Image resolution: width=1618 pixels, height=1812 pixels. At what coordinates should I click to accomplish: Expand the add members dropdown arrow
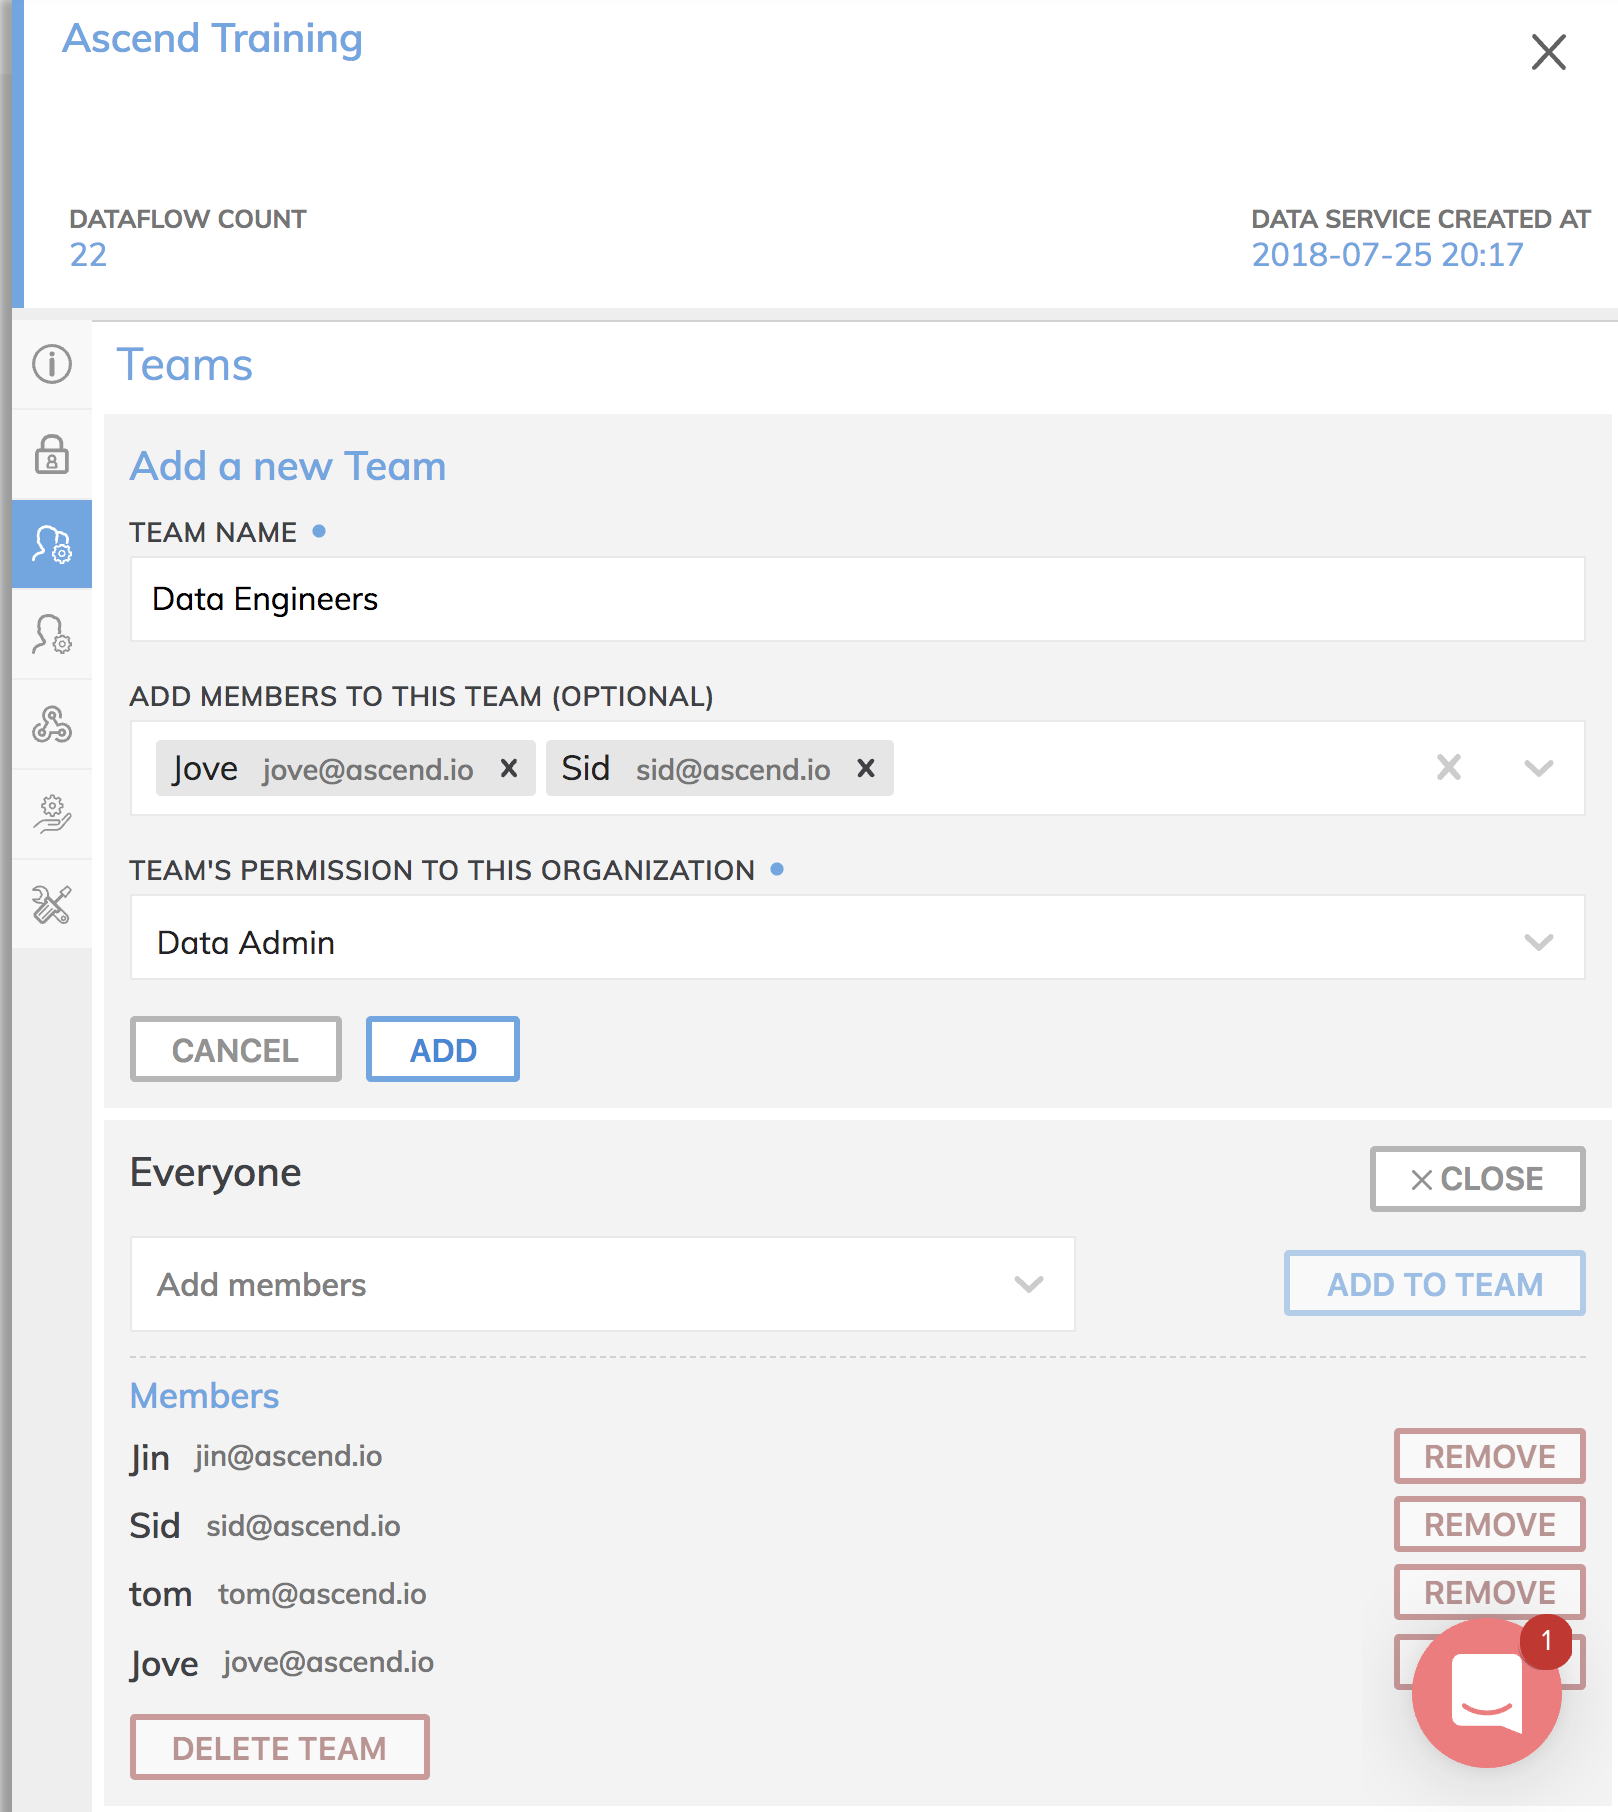(x=1538, y=768)
